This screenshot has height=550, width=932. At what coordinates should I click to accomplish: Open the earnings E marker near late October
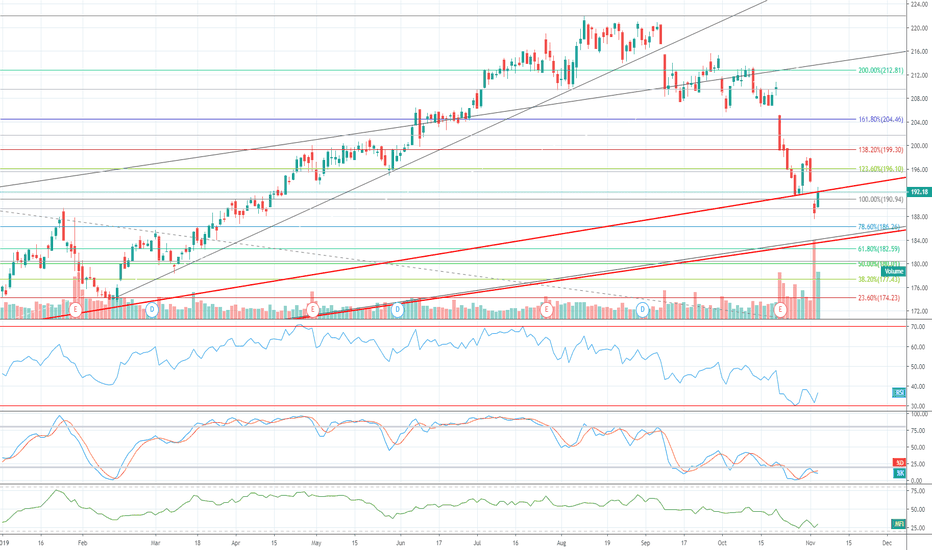(x=780, y=310)
